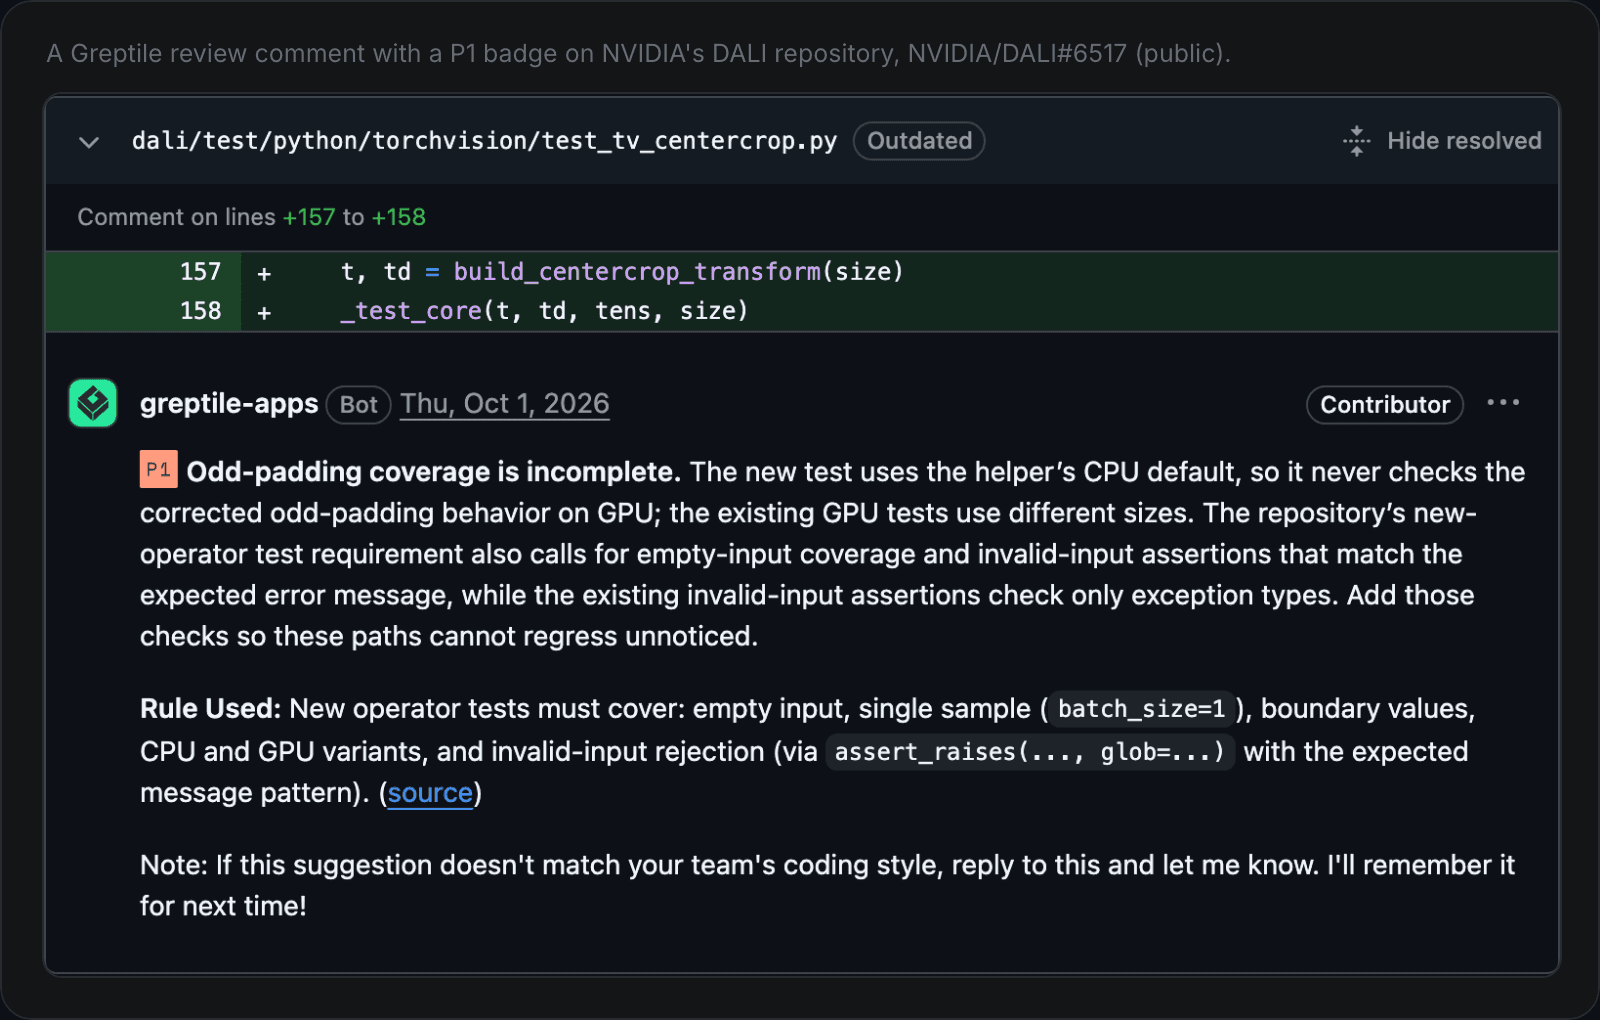Click the Contributor badge
Viewport: 1600px width, 1020px height.
click(1385, 405)
